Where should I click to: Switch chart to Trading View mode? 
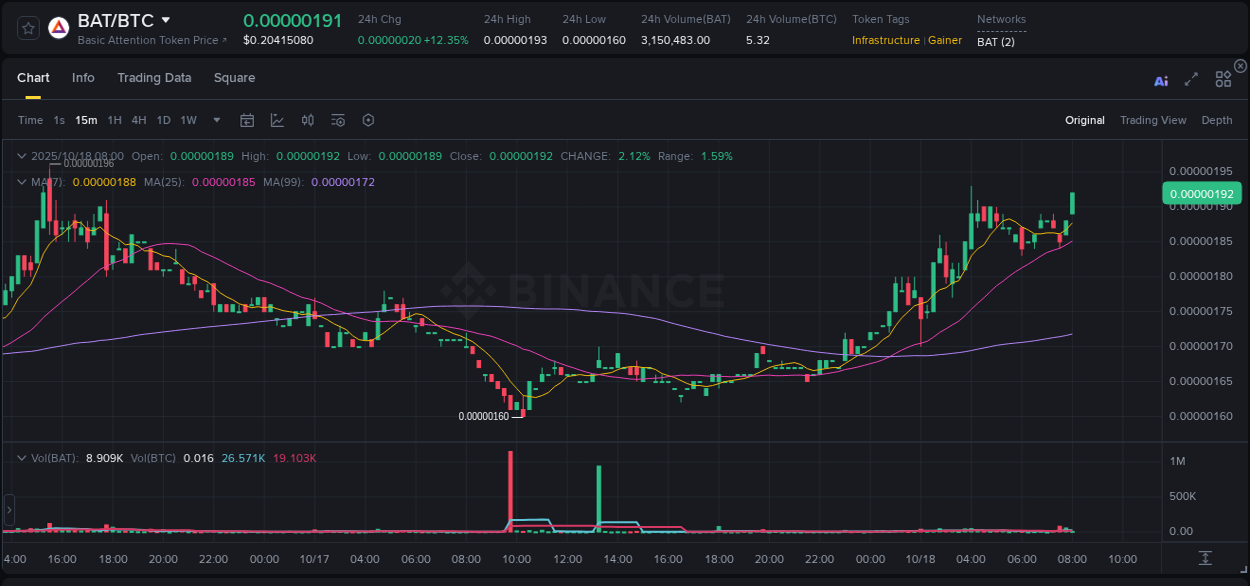click(1153, 120)
